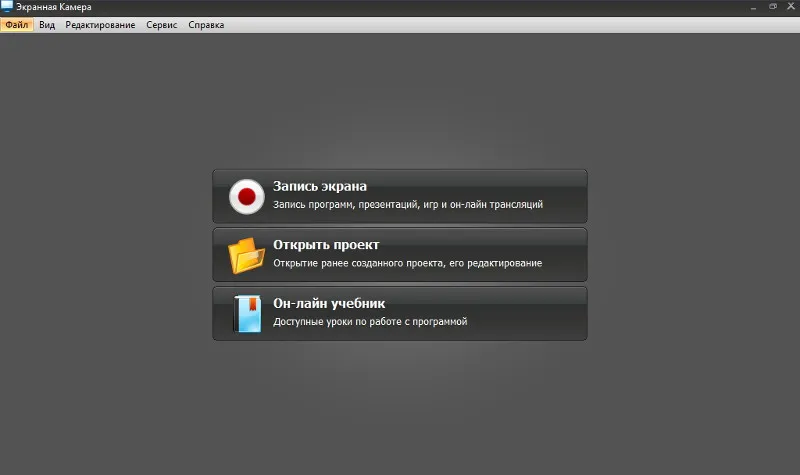Click the Экранная Камера title bar text

coord(54,7)
